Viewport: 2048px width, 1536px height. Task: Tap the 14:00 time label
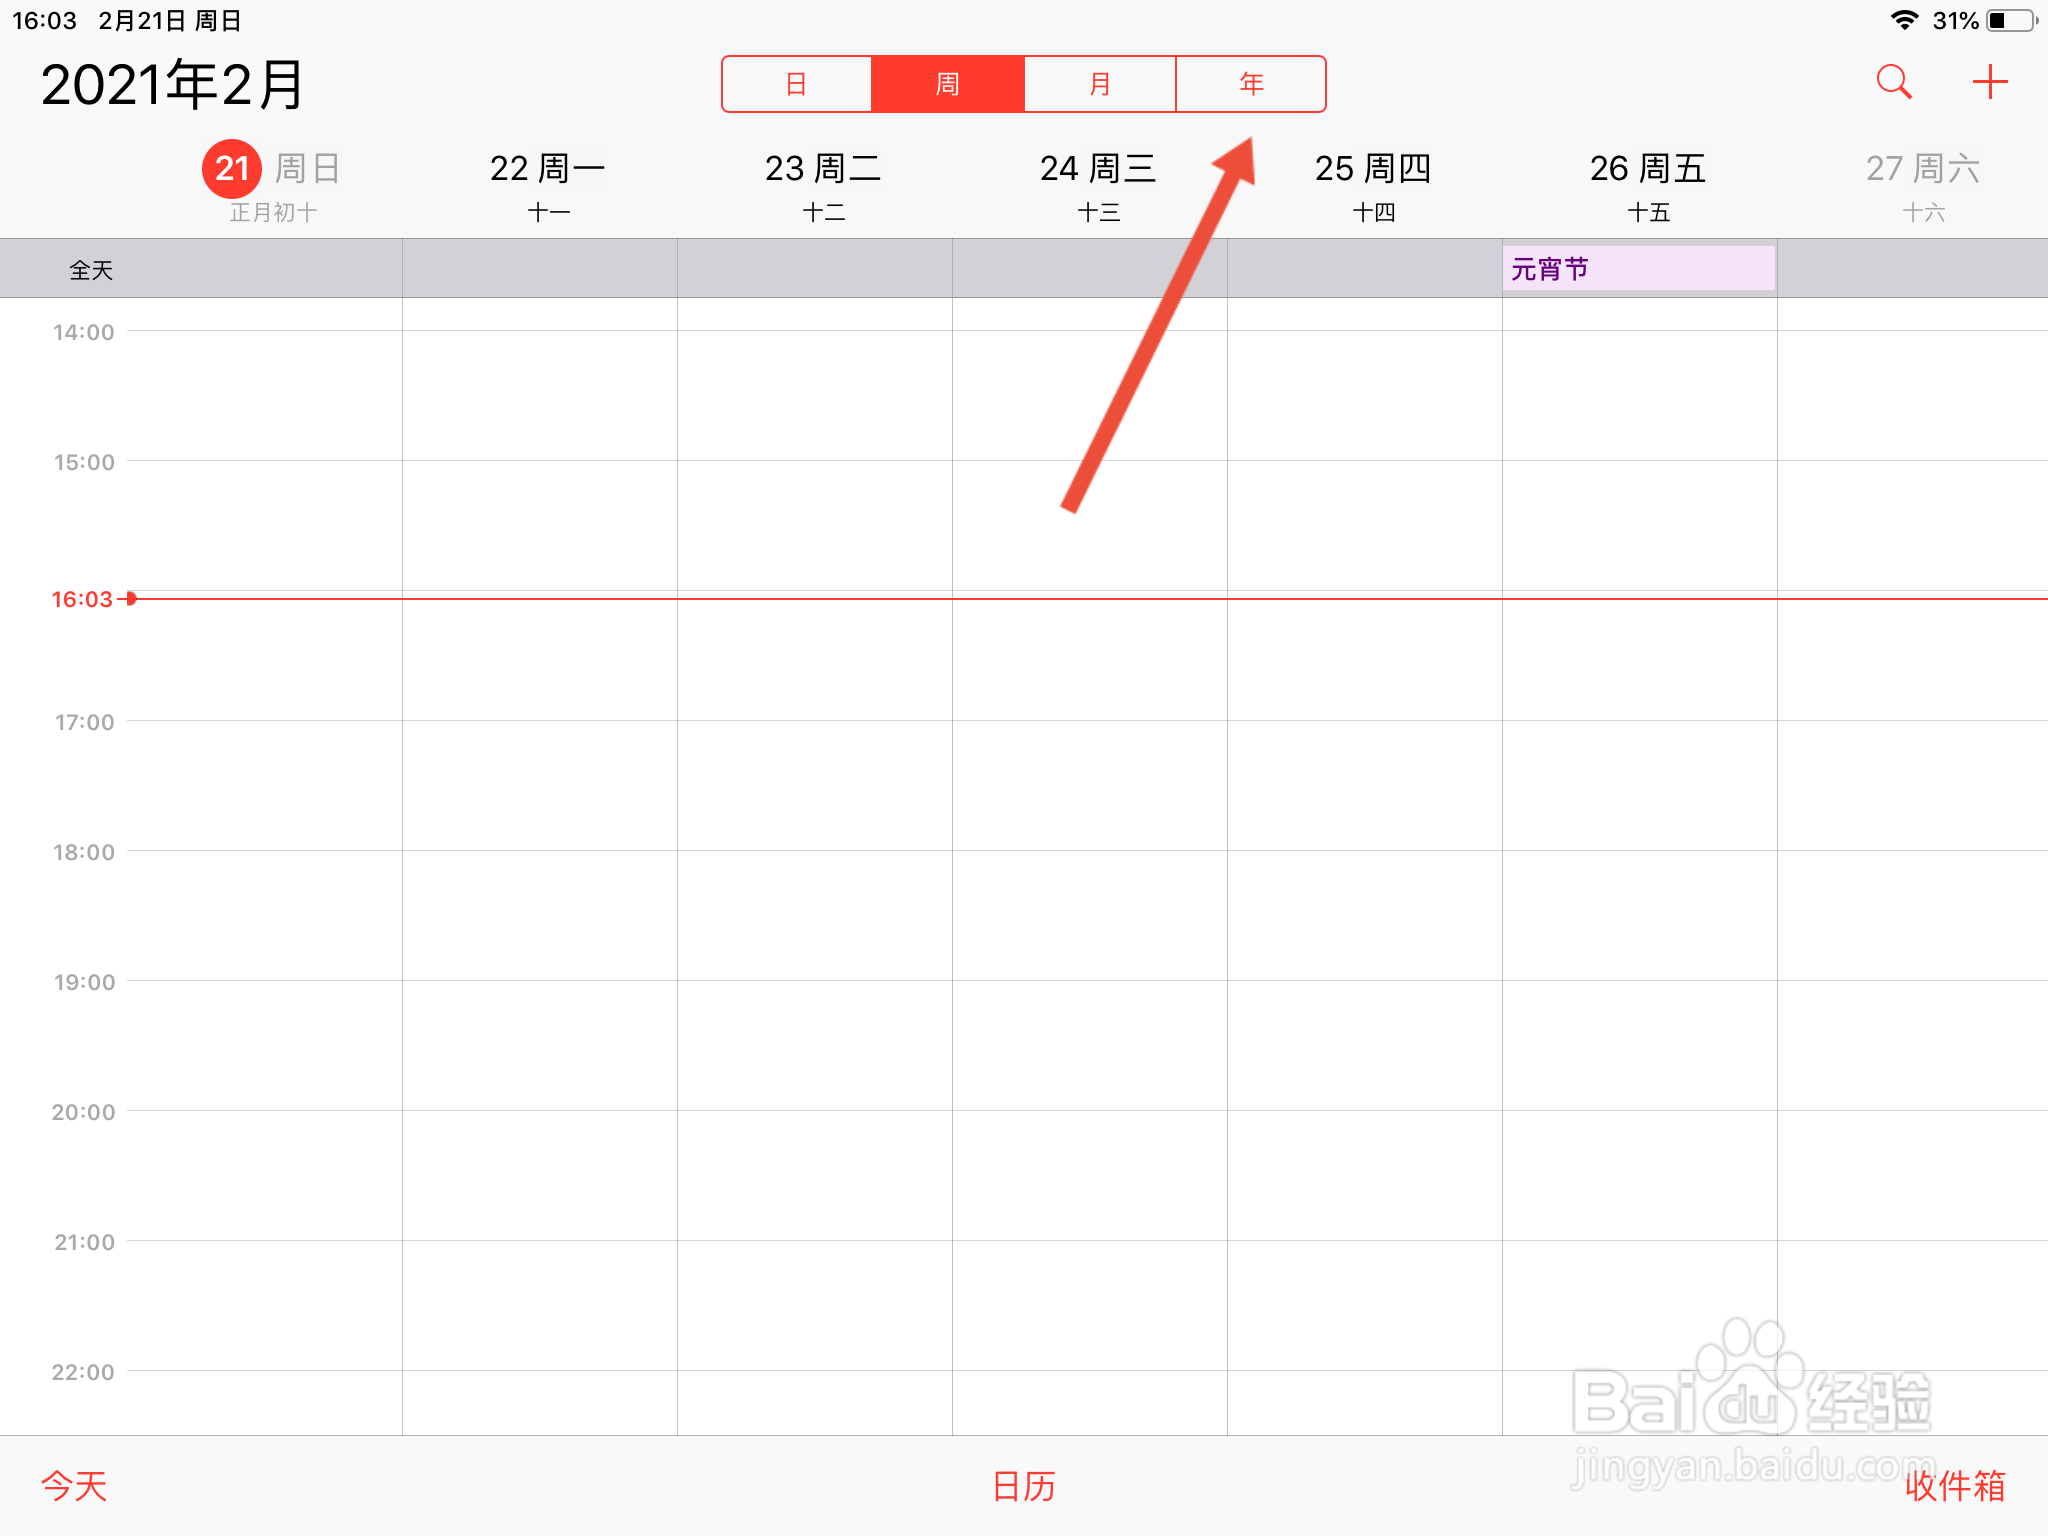[x=84, y=332]
